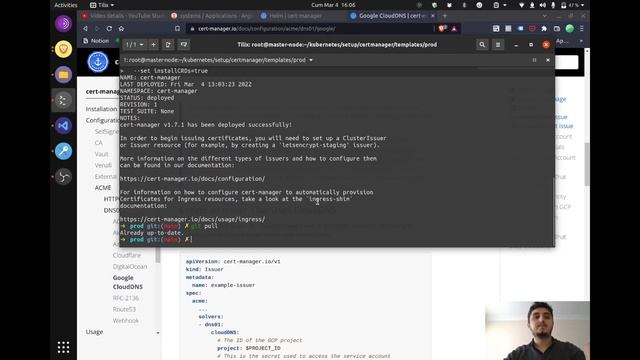Open Brave Shields icon
The width and height of the screenshot is (640, 360).
[x=442, y=29]
